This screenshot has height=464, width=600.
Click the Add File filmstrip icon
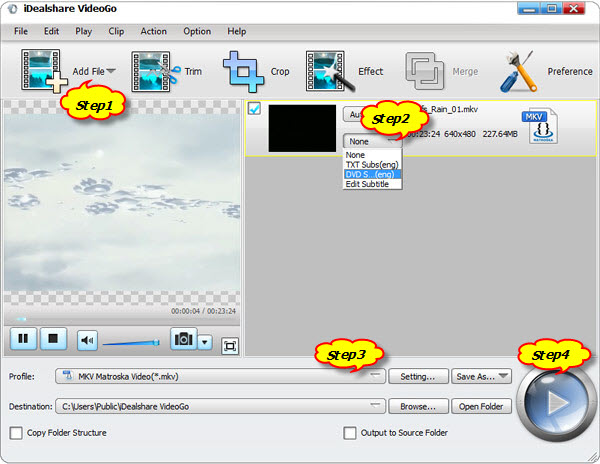[x=44, y=71]
